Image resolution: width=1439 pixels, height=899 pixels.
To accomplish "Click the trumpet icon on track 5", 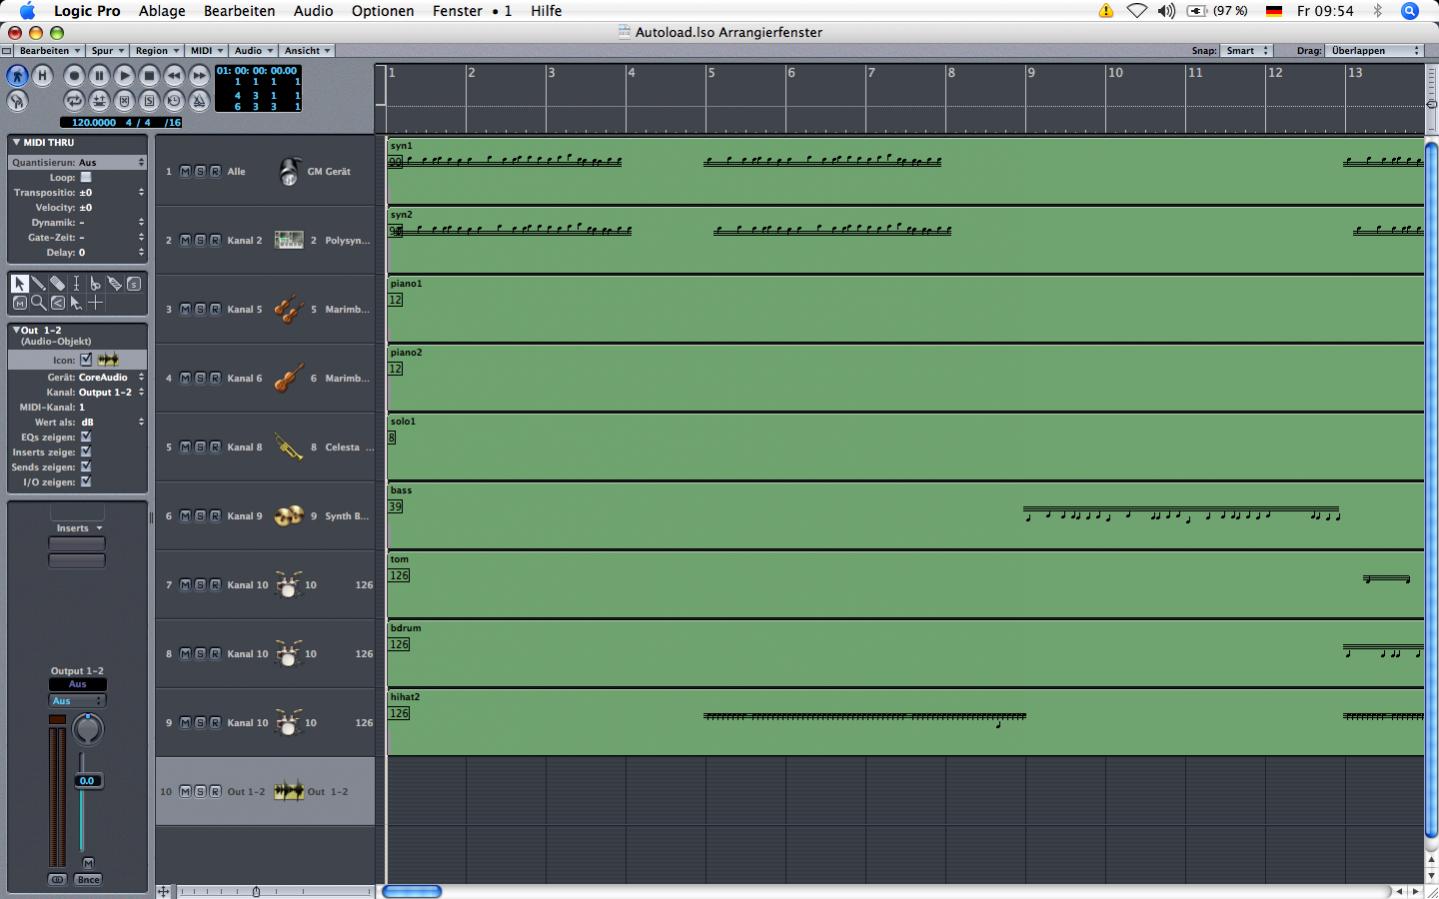I will pos(289,447).
